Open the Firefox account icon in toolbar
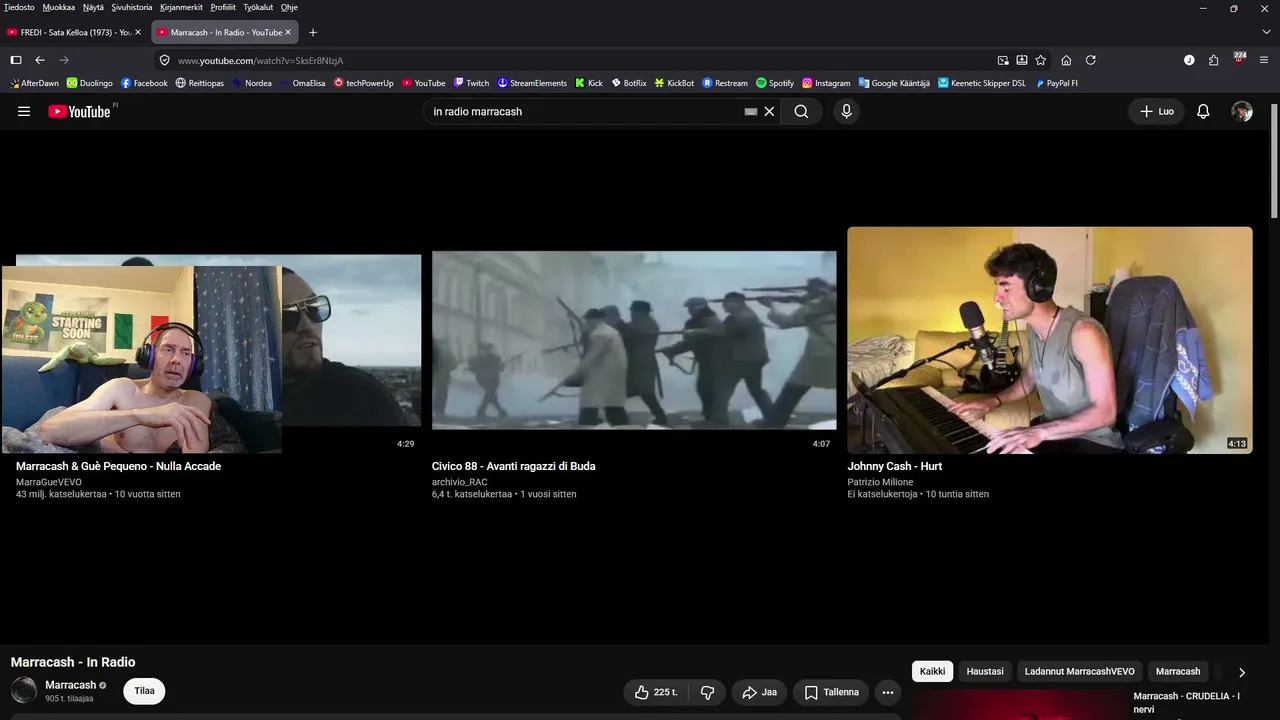The height and width of the screenshot is (720, 1280). (1189, 60)
